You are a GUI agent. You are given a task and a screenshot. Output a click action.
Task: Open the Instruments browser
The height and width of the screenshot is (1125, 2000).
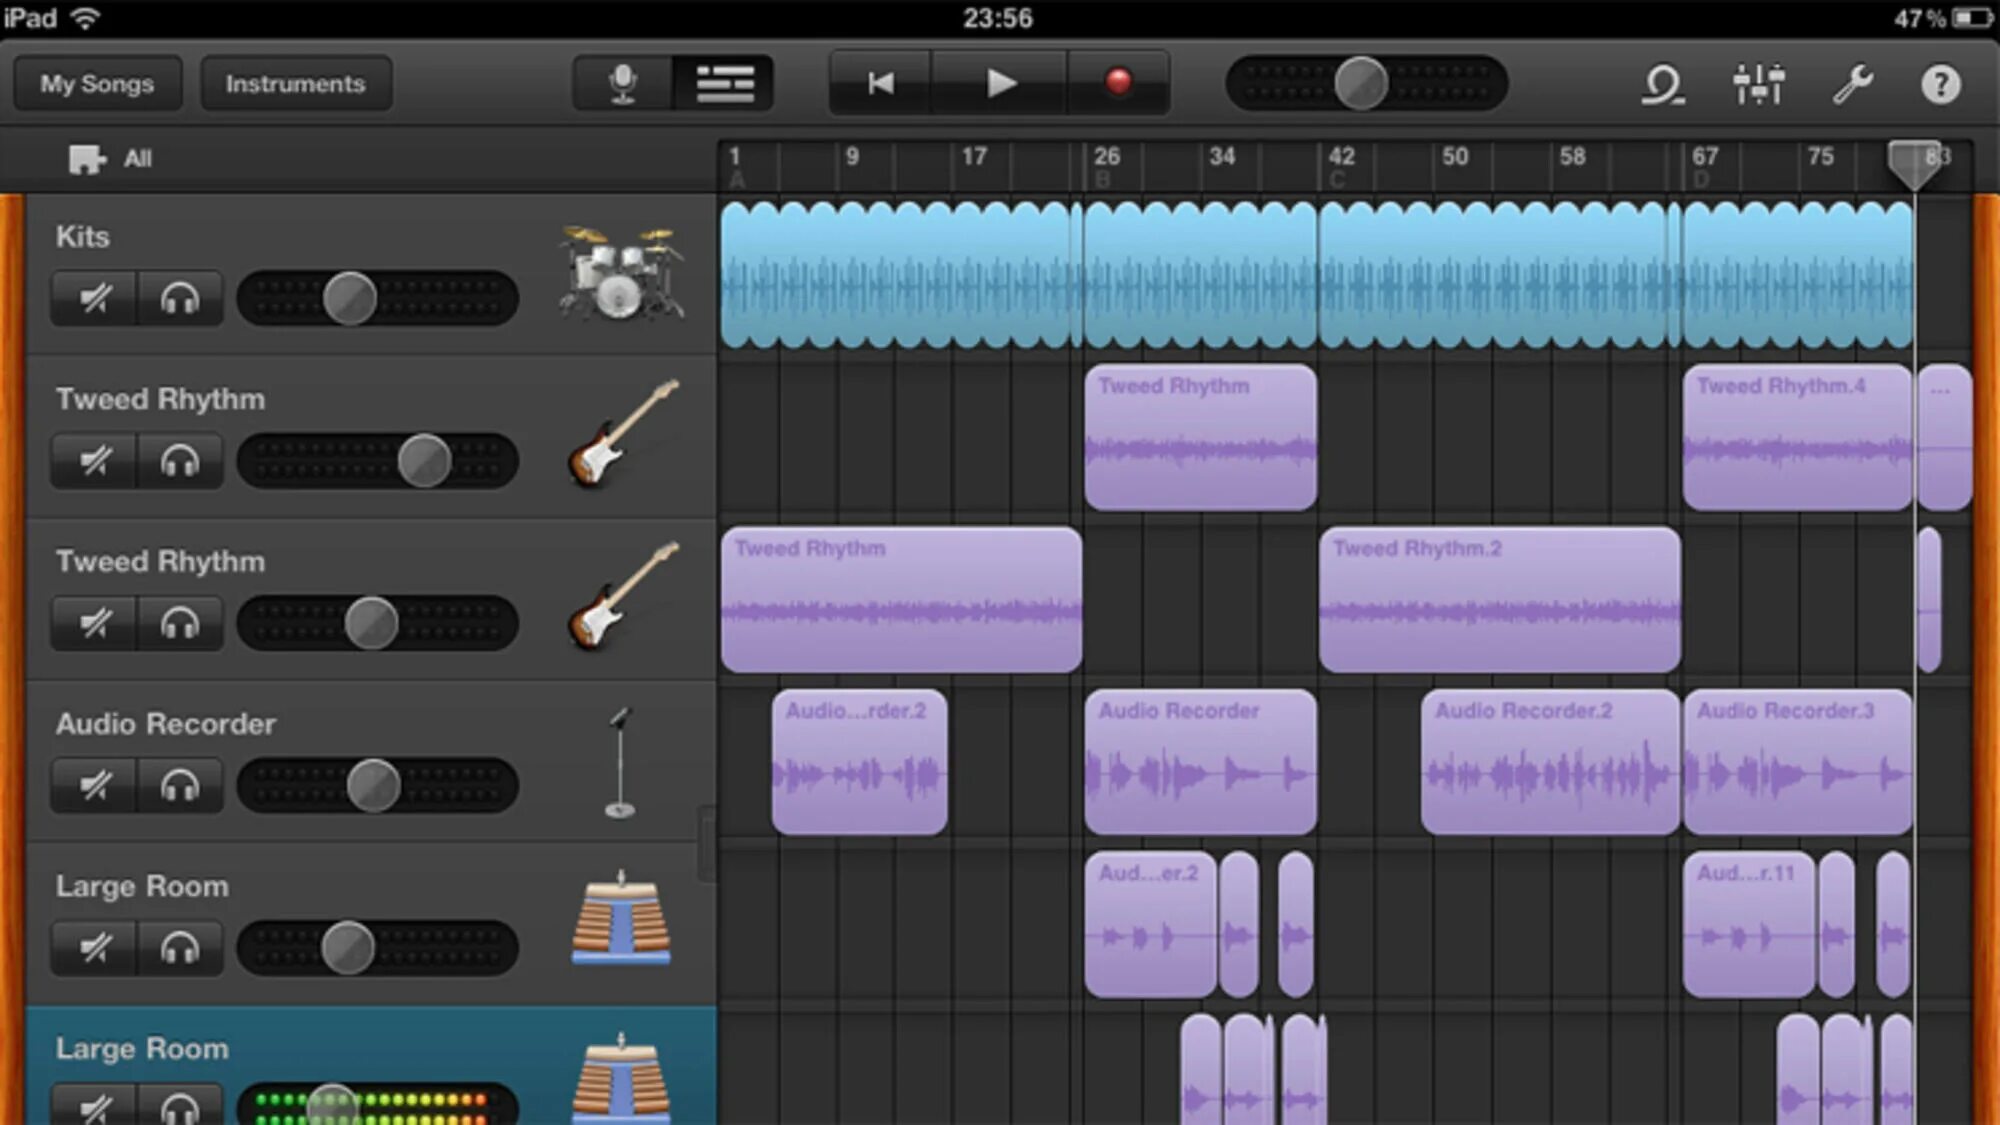(x=295, y=83)
